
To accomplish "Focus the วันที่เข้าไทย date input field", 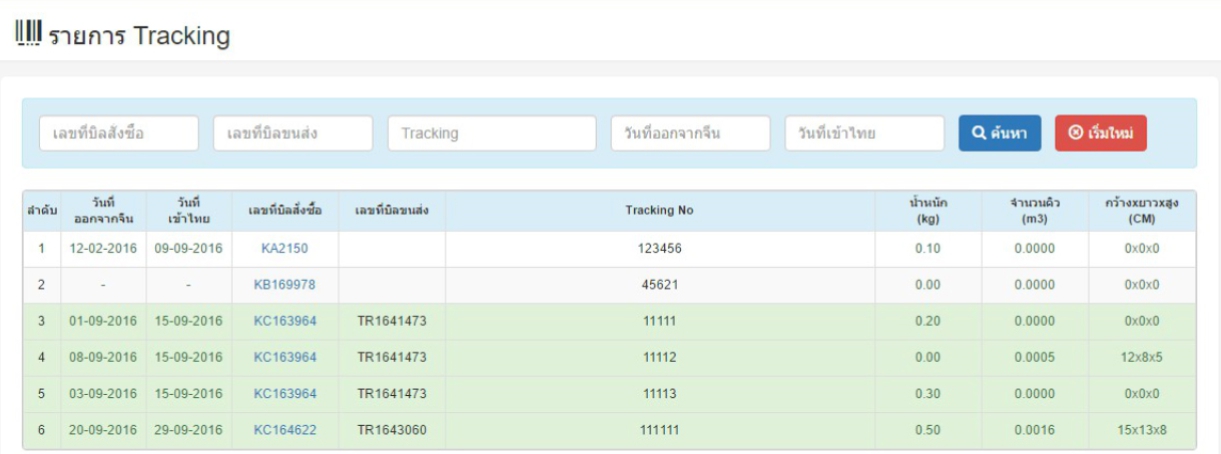I will tap(865, 133).
